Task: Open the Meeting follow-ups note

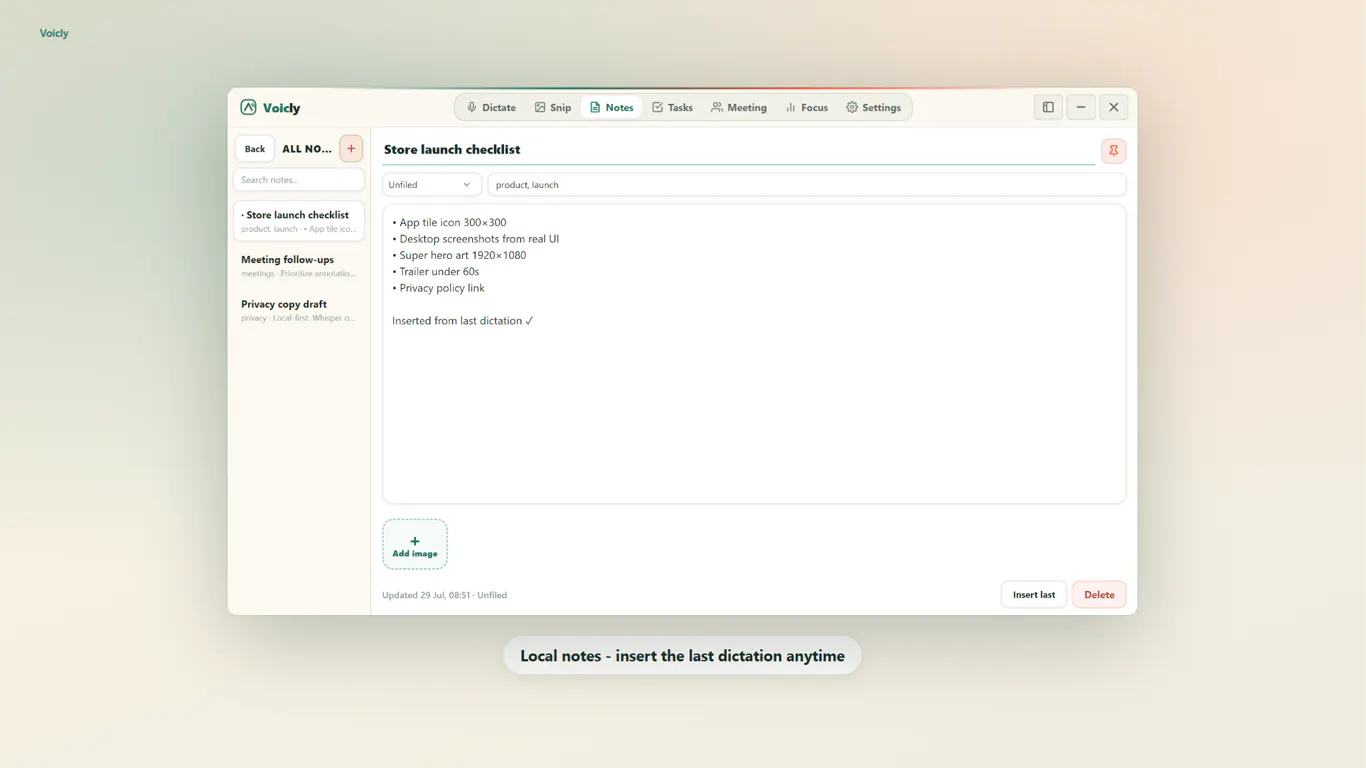Action: pos(299,265)
